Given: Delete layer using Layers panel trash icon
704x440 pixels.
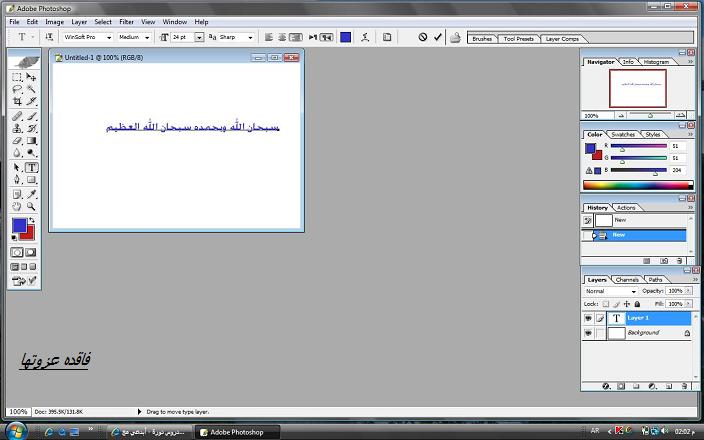Looking at the screenshot, I should 682,385.
